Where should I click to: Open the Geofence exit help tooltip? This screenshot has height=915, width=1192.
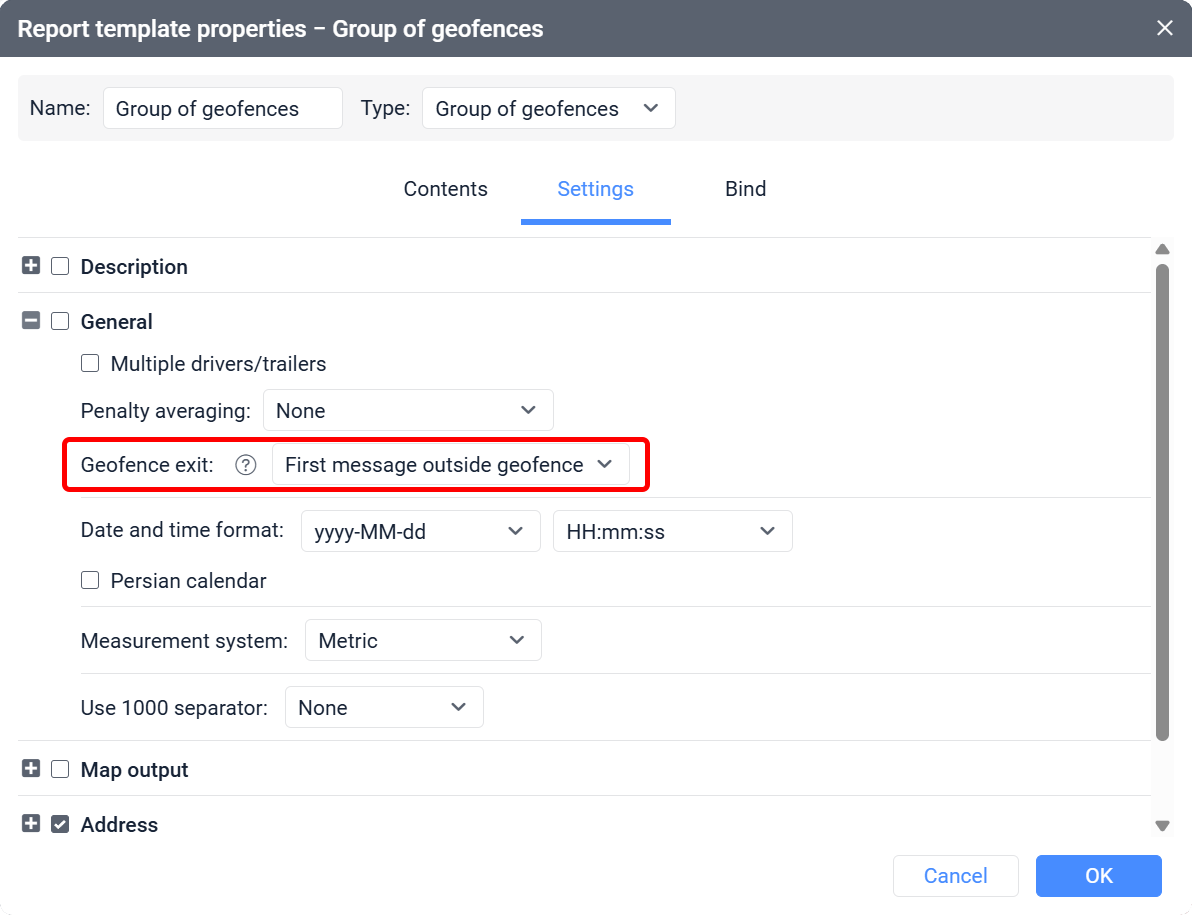tap(245, 464)
